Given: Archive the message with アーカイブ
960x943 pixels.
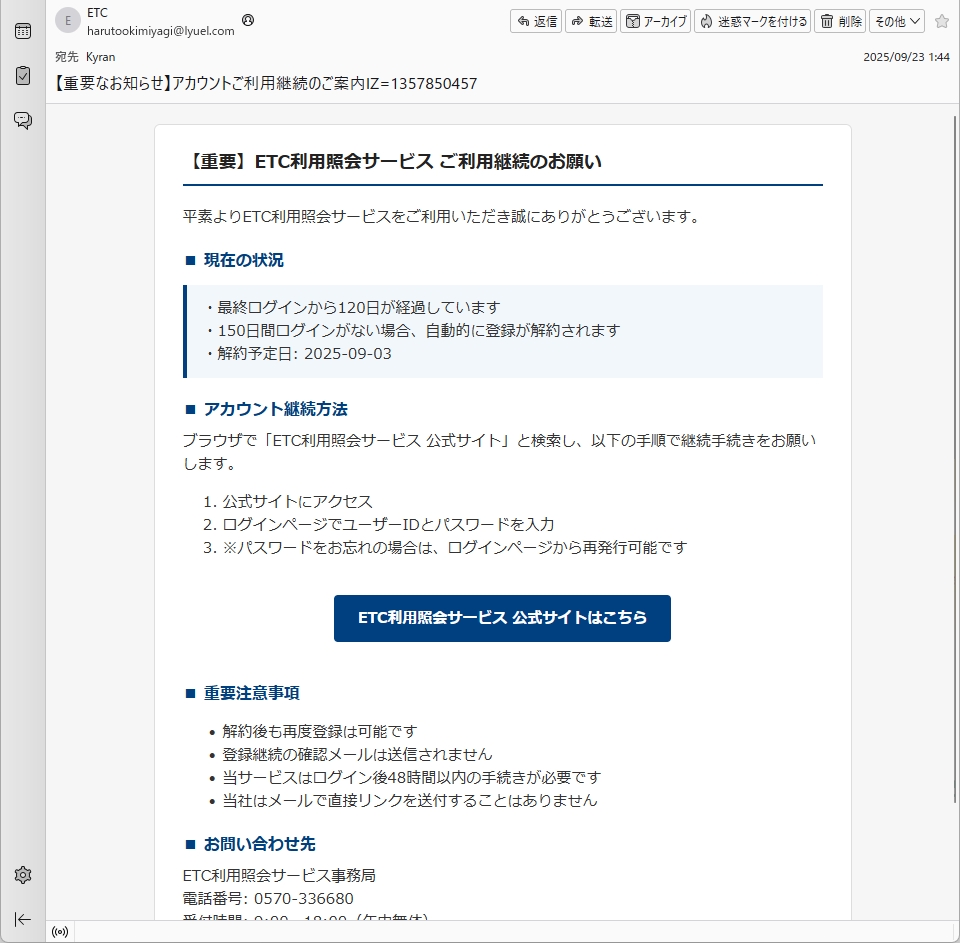Looking at the screenshot, I should pos(655,21).
